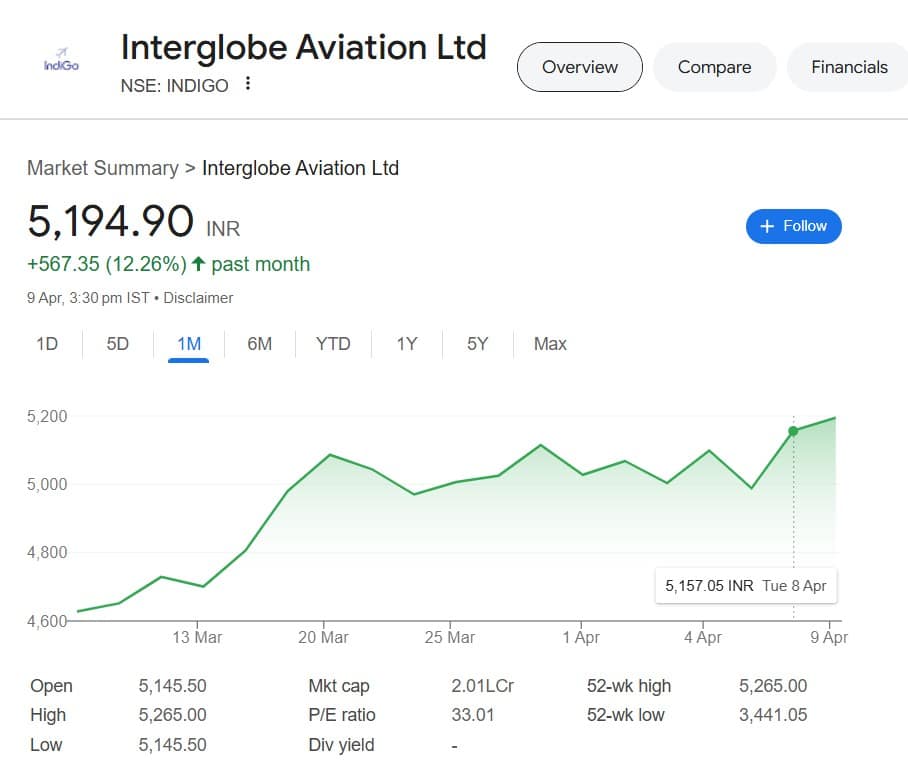Show the Max chart range

[x=550, y=344]
